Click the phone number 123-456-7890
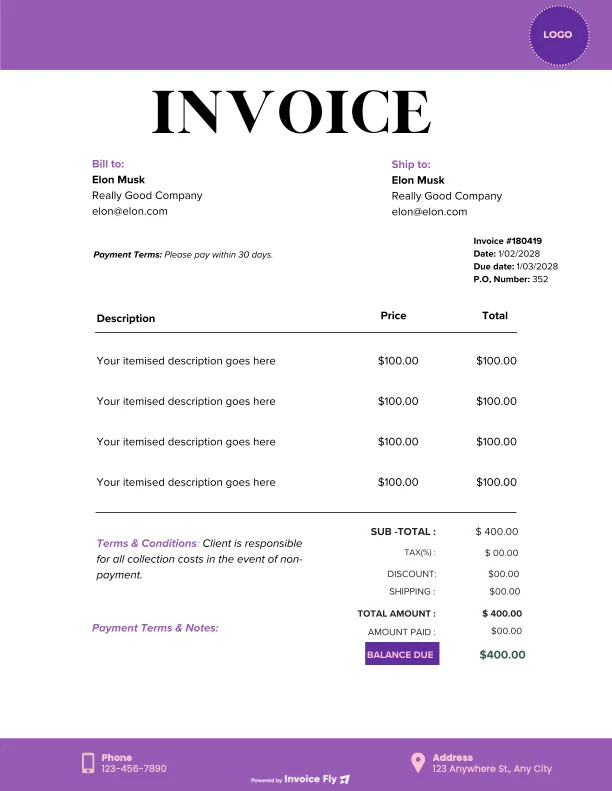The height and width of the screenshot is (791, 612). (x=134, y=769)
